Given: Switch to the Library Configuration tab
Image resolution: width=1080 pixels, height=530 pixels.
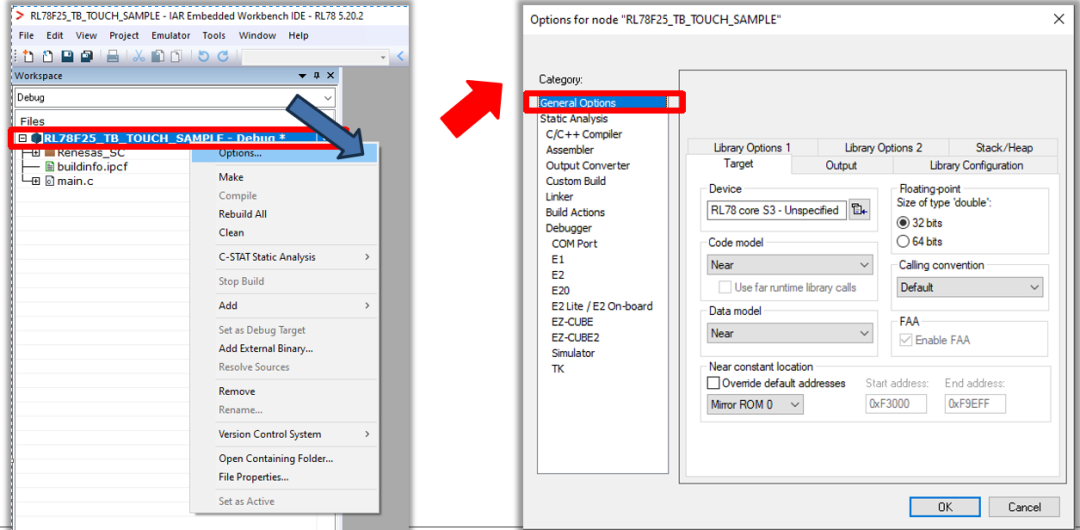Looking at the screenshot, I should click(976, 165).
